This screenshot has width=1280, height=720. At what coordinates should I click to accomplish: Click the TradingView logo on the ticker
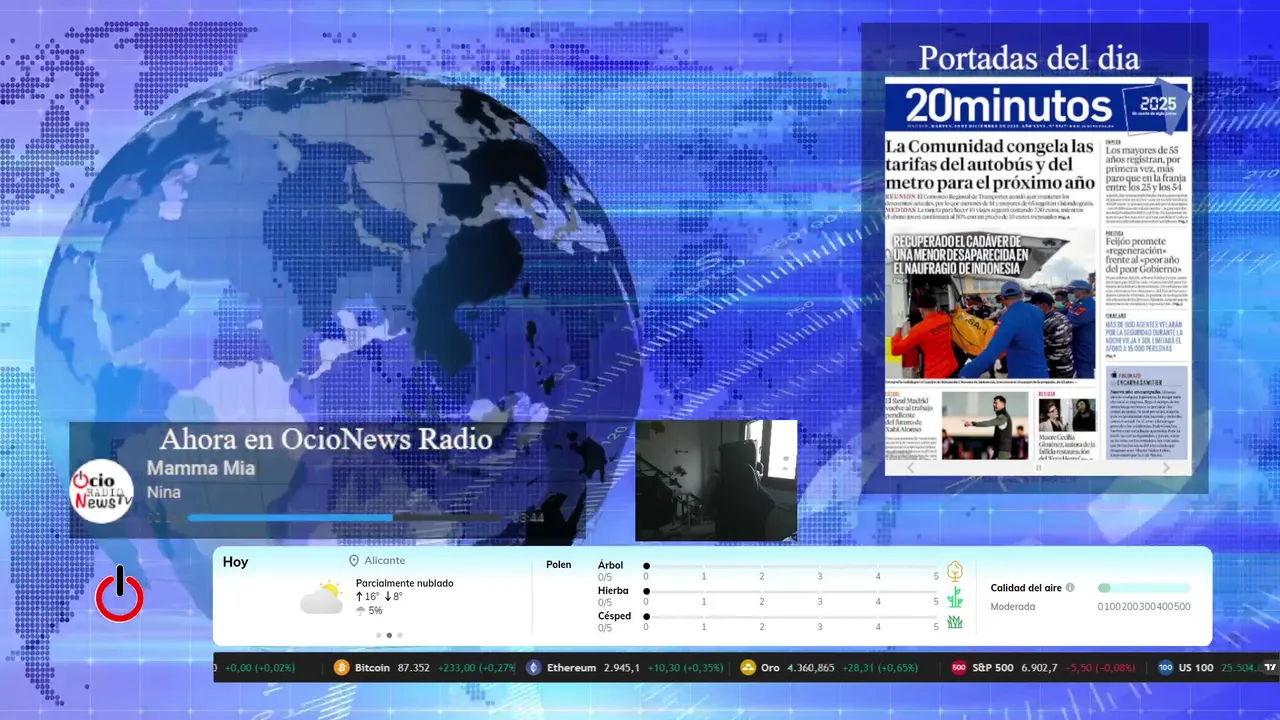(1270, 668)
